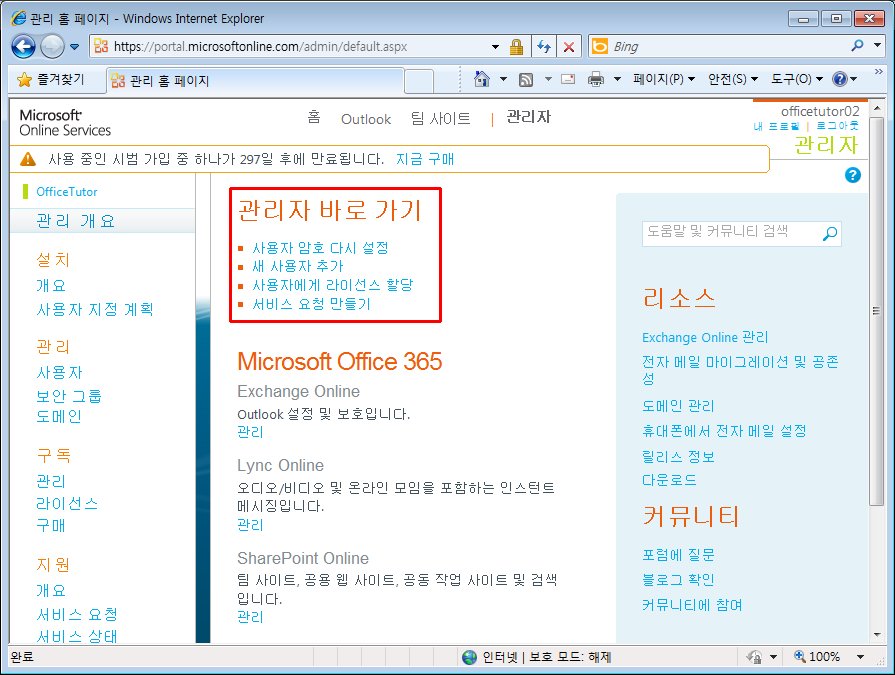Go to the 팀 사이트 navigation tab
Image resolution: width=895 pixels, height=675 pixels.
point(440,118)
